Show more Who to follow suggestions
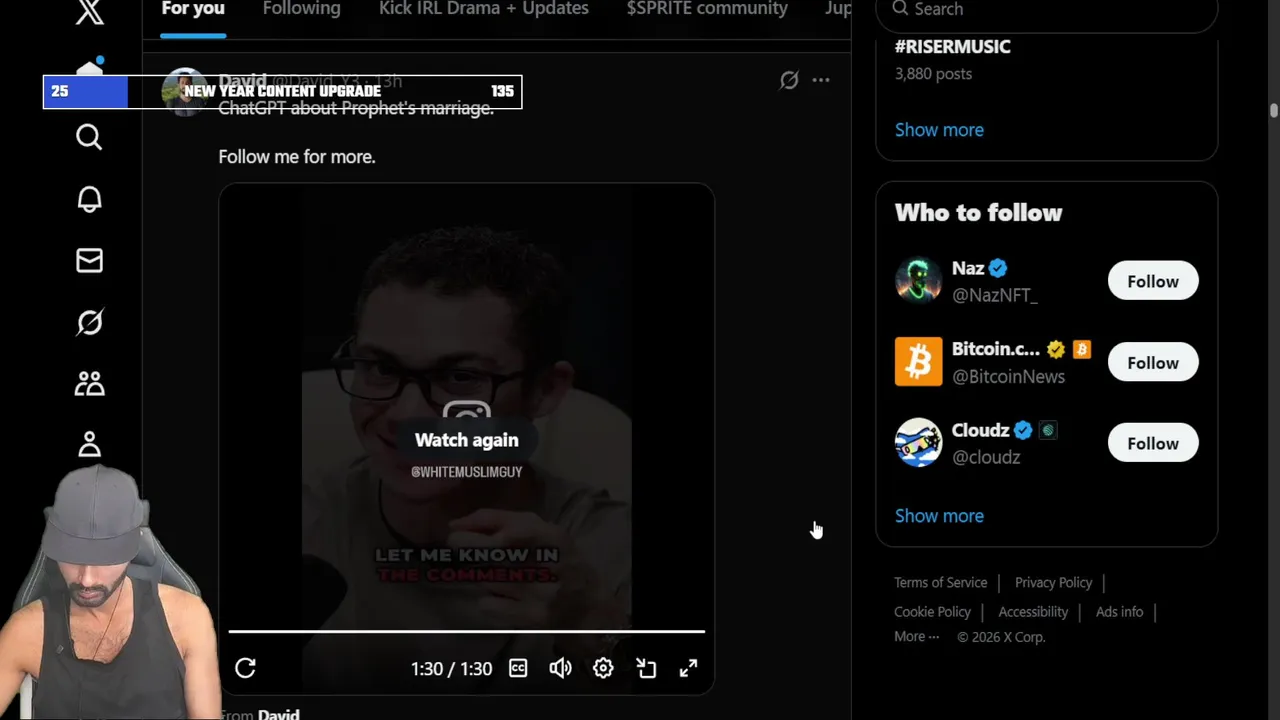Viewport: 1280px width, 720px height. coord(939,516)
